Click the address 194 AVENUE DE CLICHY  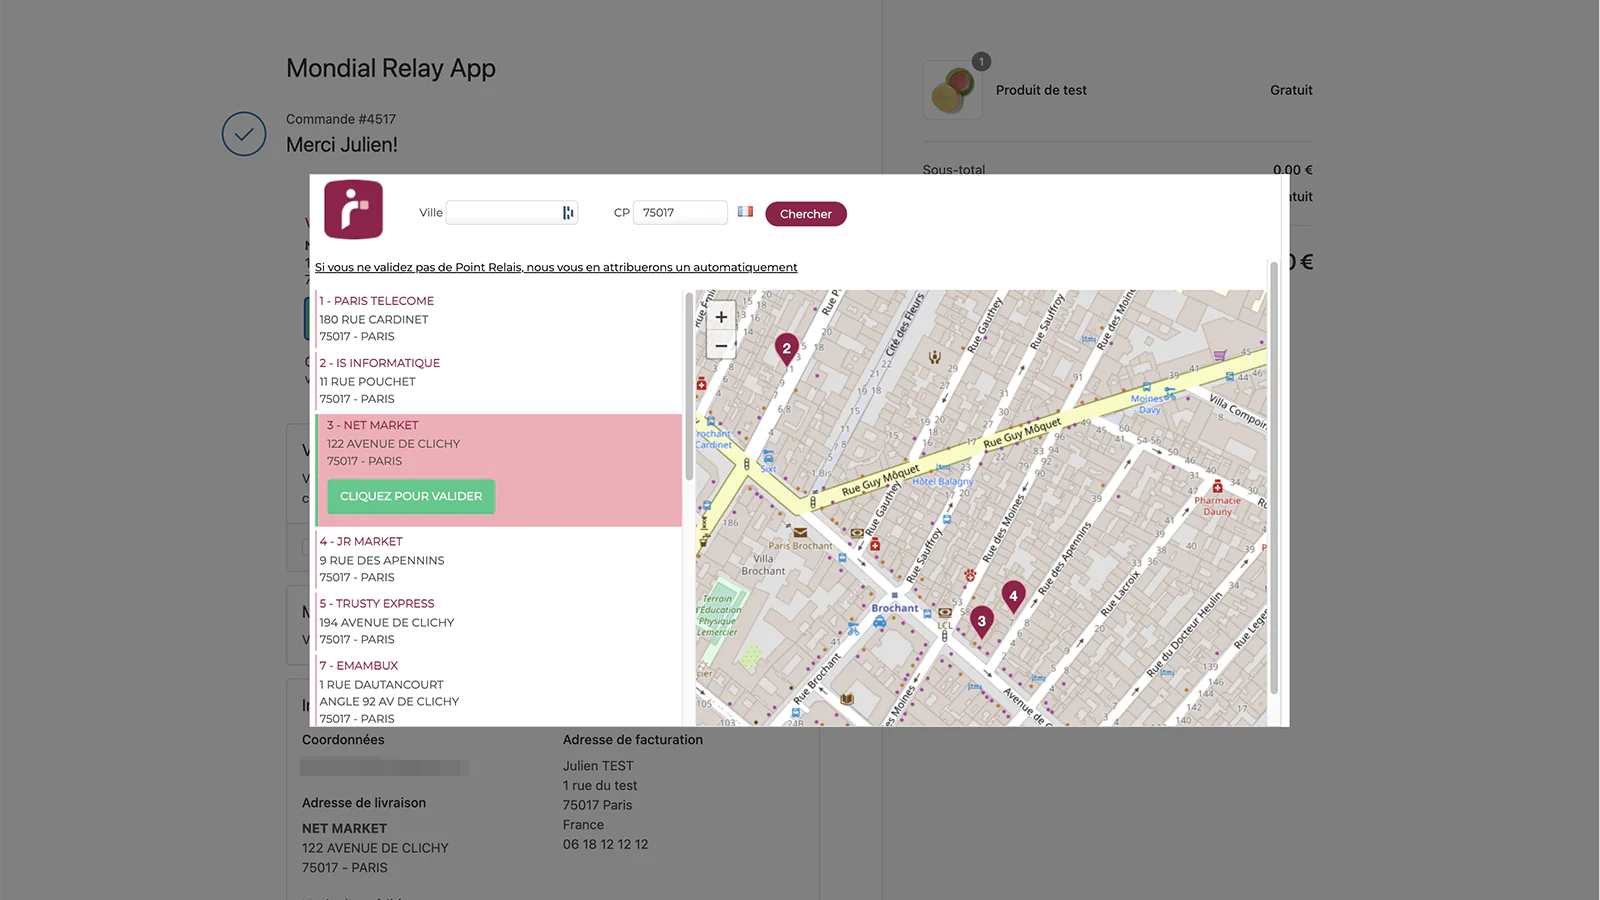click(387, 622)
